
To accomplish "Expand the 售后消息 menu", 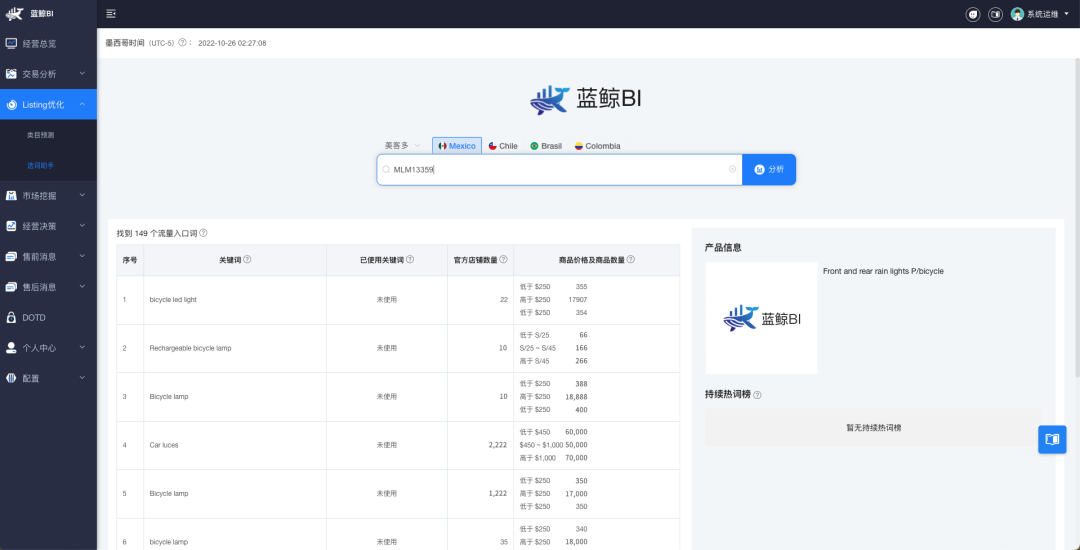I will click(x=48, y=287).
